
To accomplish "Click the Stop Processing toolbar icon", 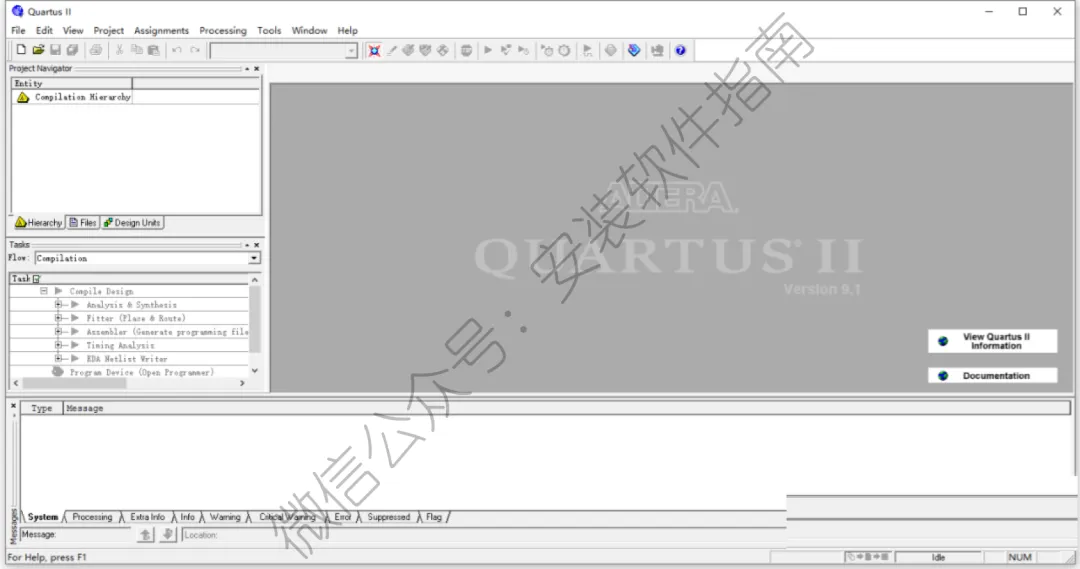I will (x=466, y=50).
